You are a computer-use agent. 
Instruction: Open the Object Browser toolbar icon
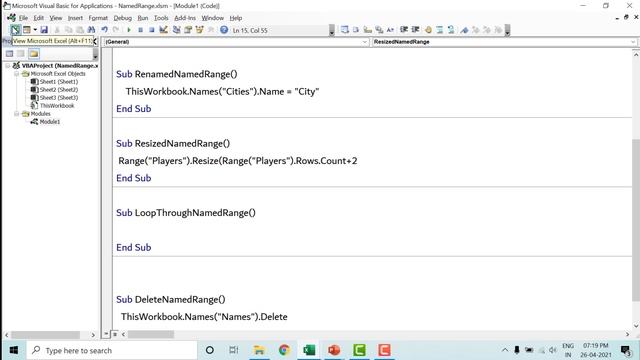(x=200, y=30)
